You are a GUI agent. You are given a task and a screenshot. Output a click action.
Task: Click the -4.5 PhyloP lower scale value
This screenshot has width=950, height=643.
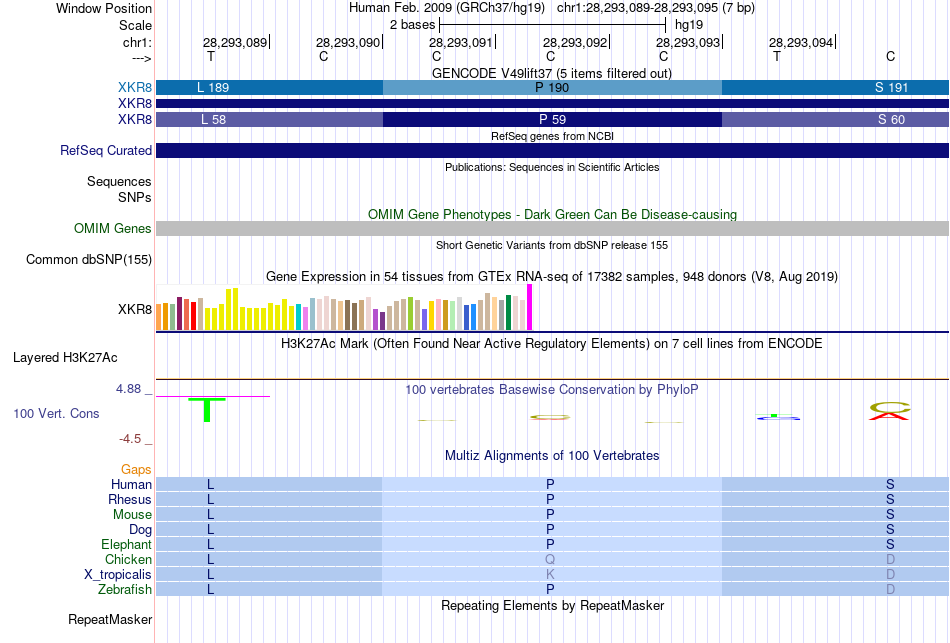click(130, 439)
